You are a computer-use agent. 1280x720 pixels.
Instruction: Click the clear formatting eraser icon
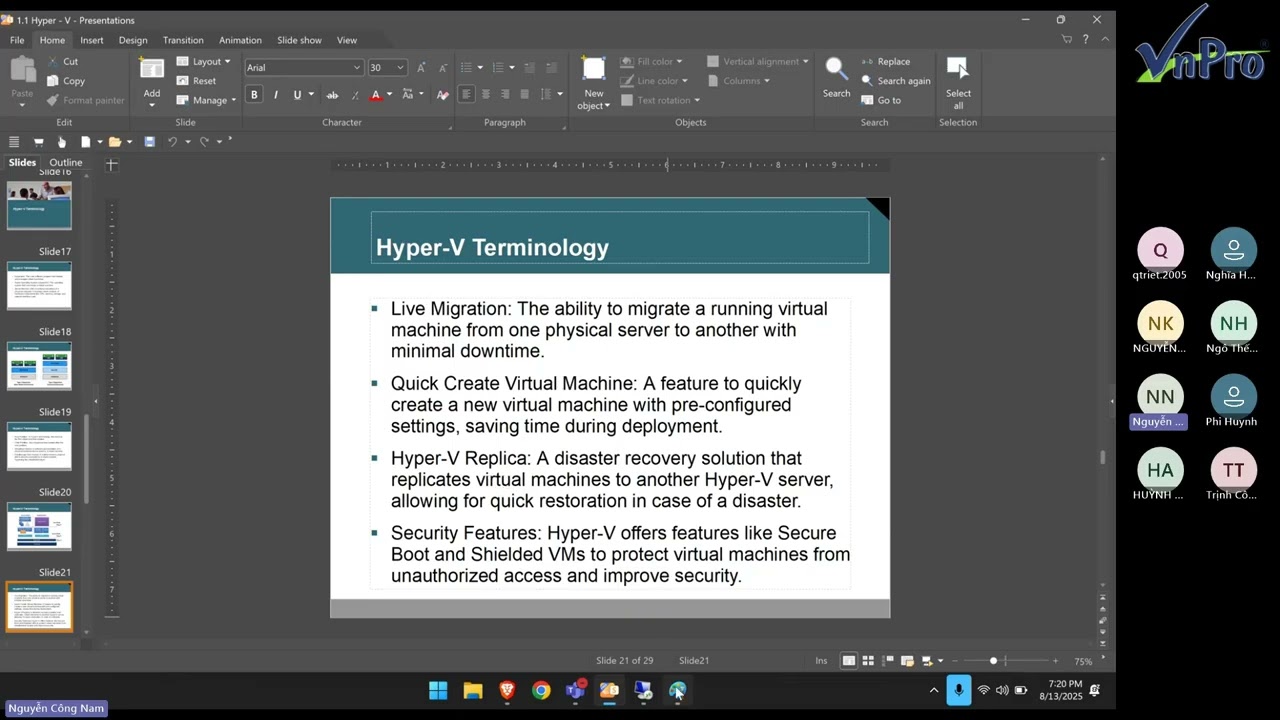point(443,95)
